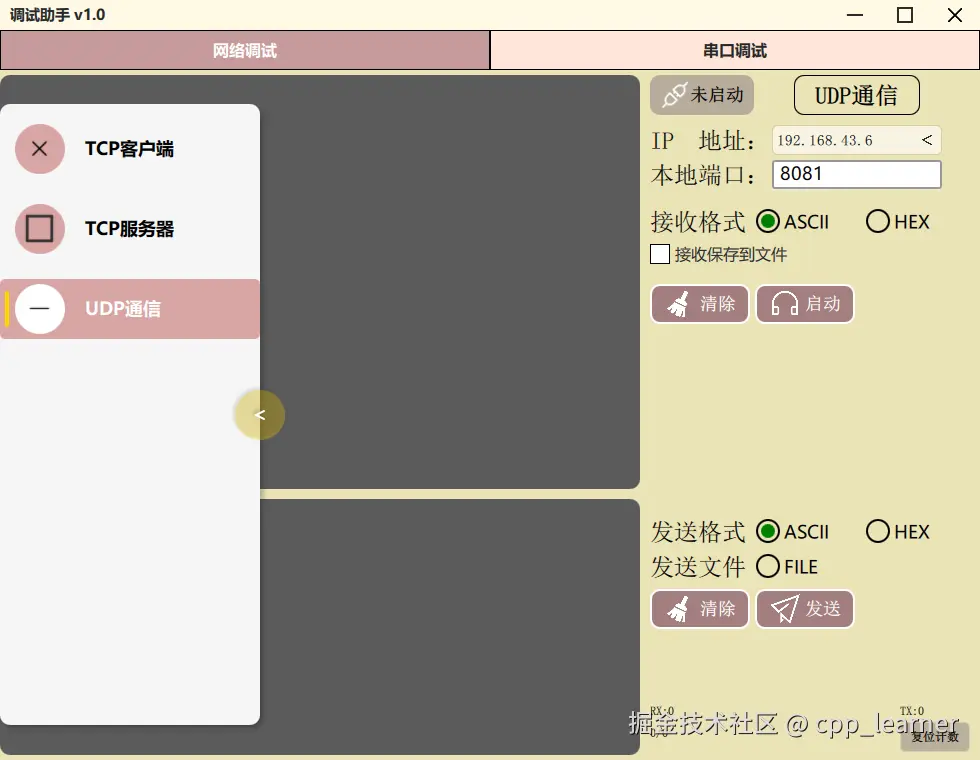
Task: Open the IP address dropdown arrow
Action: click(x=927, y=140)
